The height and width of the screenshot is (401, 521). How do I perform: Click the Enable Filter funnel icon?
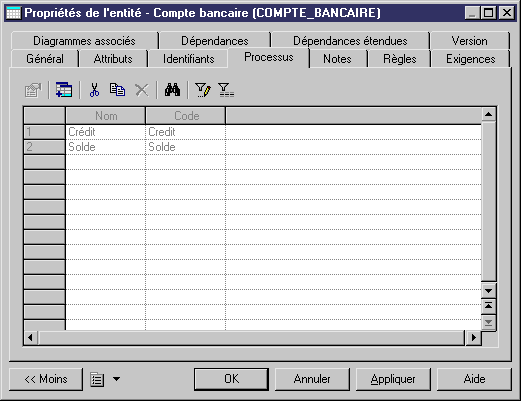coord(226,90)
